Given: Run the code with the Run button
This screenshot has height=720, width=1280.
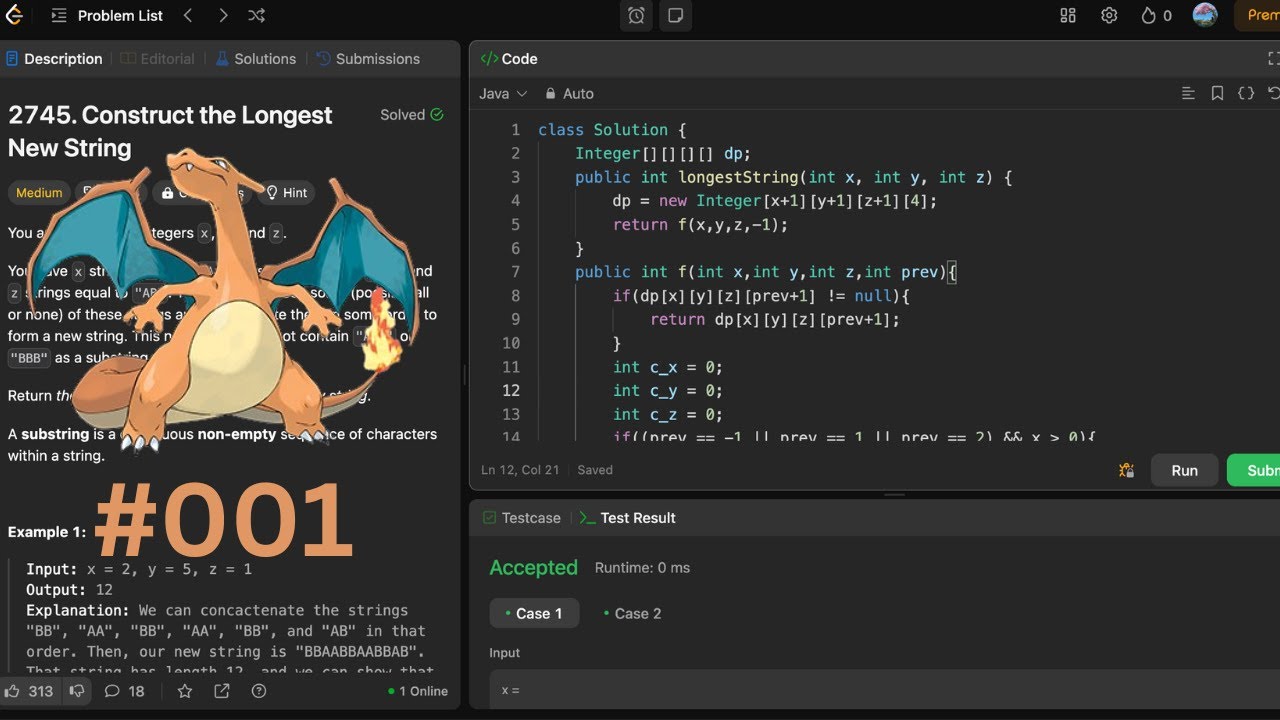Looking at the screenshot, I should tap(1184, 470).
